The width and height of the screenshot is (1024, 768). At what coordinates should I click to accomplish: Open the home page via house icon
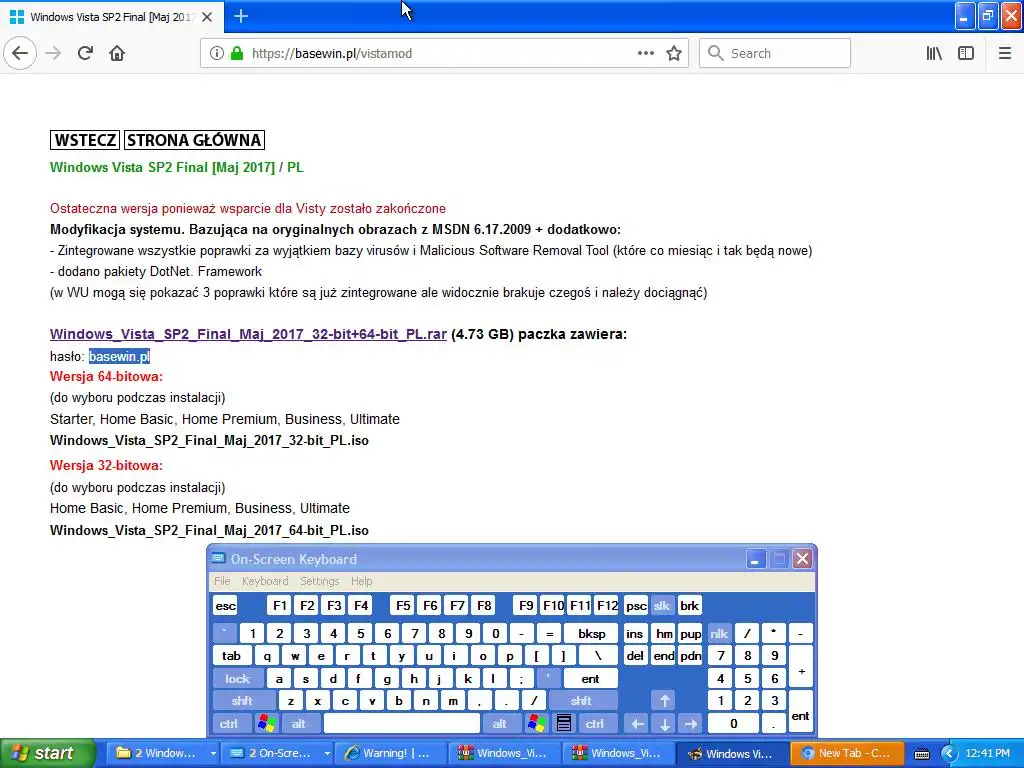117,53
